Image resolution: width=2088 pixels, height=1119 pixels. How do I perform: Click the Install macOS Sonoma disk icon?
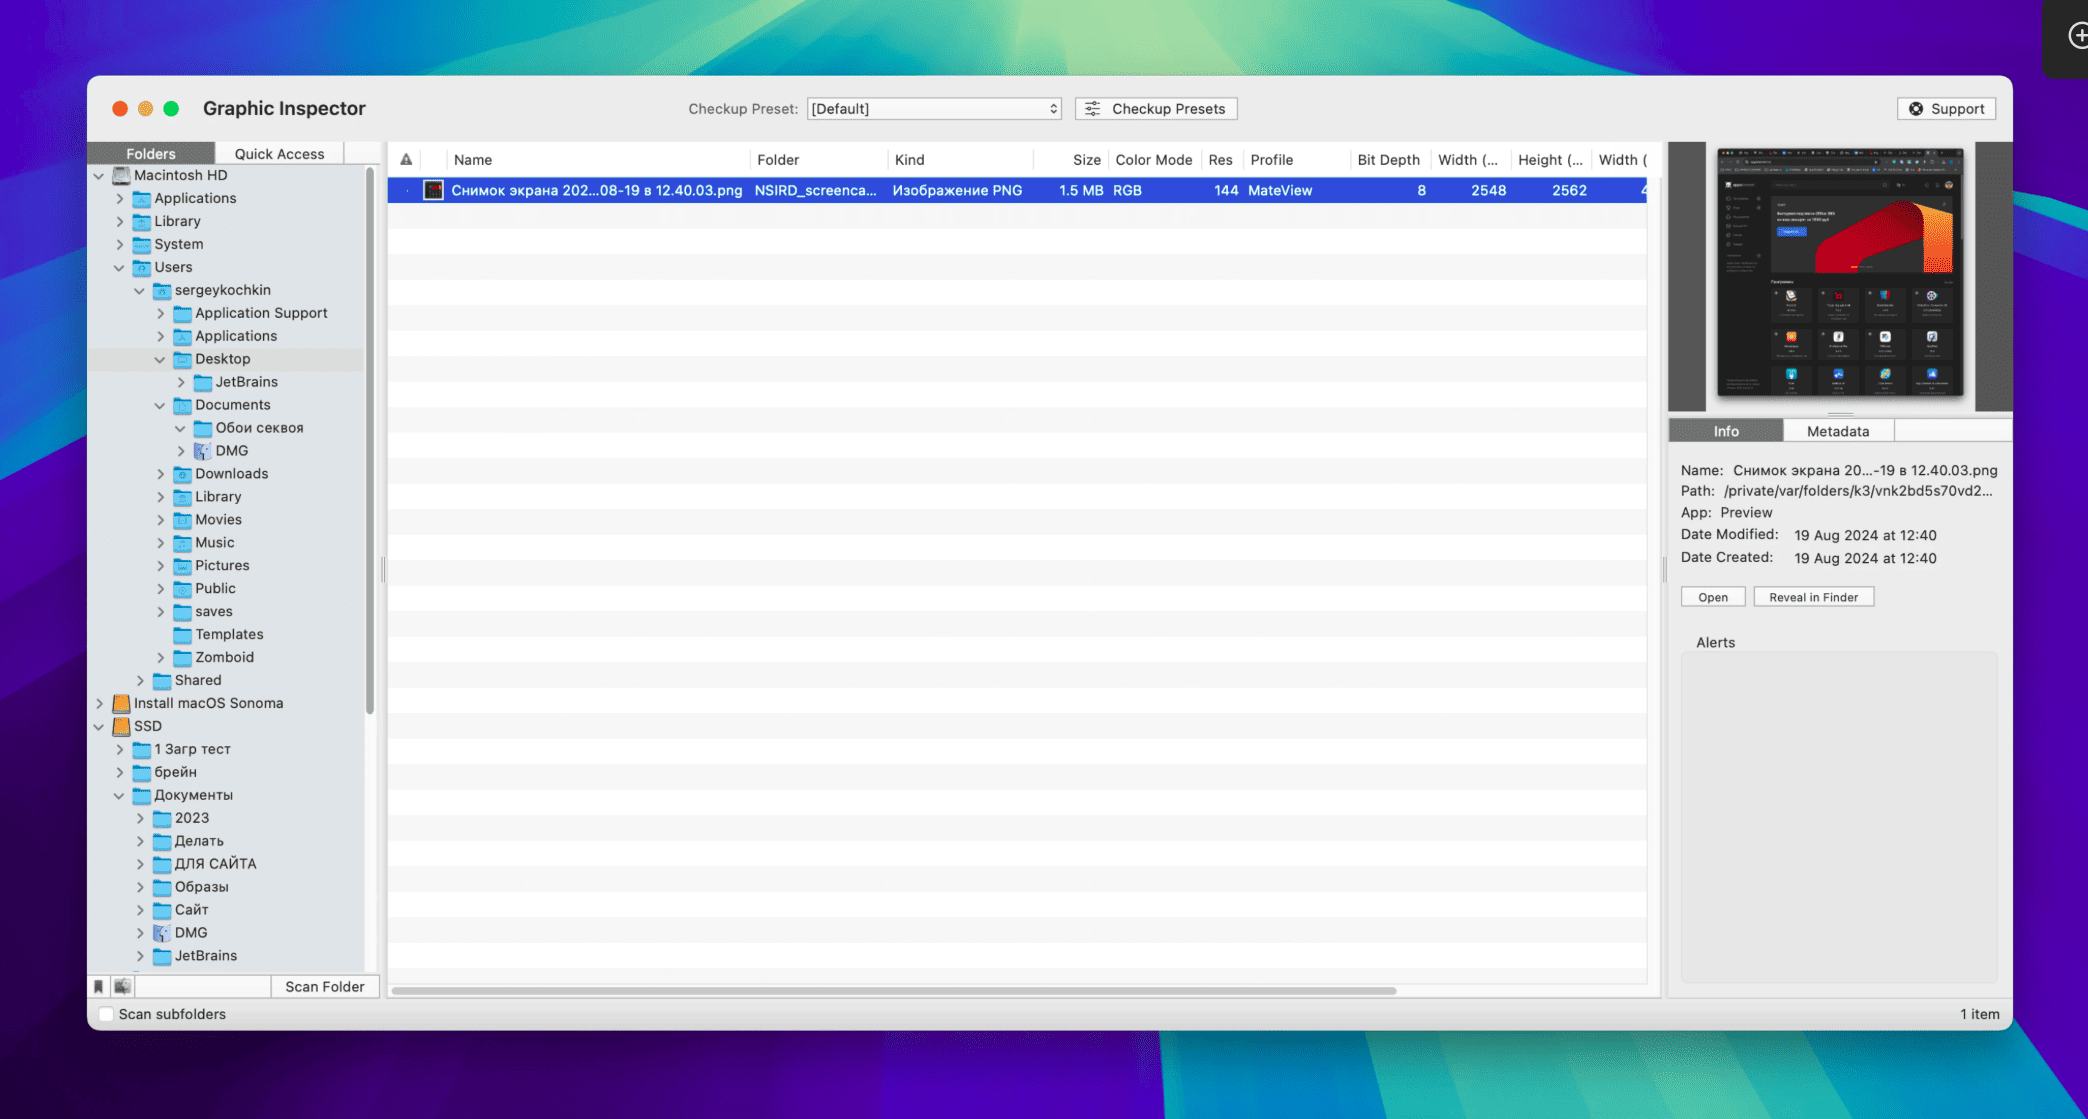[121, 703]
